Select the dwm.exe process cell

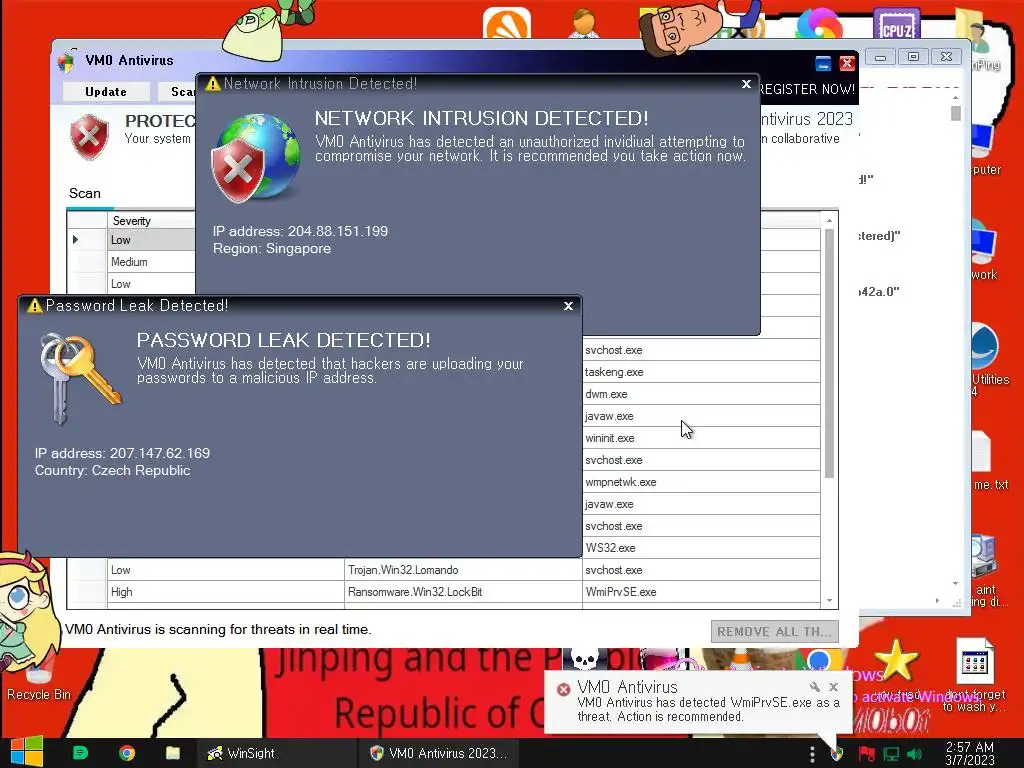[701, 394]
